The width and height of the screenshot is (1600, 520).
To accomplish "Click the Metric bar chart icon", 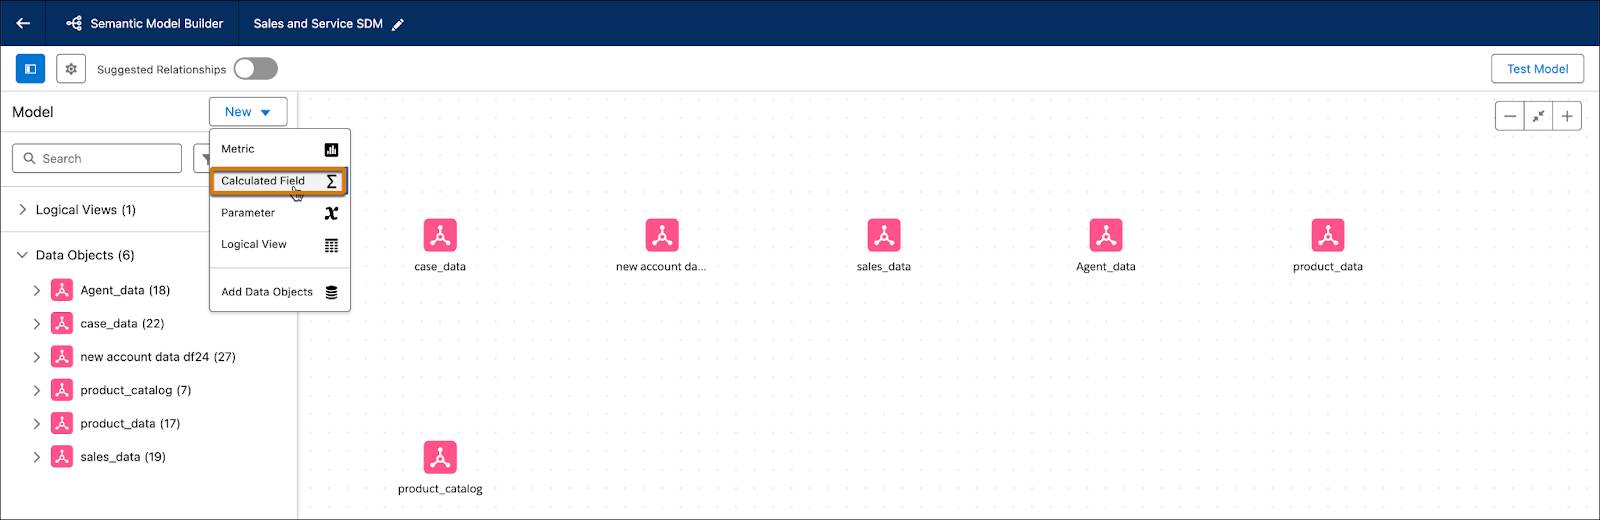I will (331, 150).
